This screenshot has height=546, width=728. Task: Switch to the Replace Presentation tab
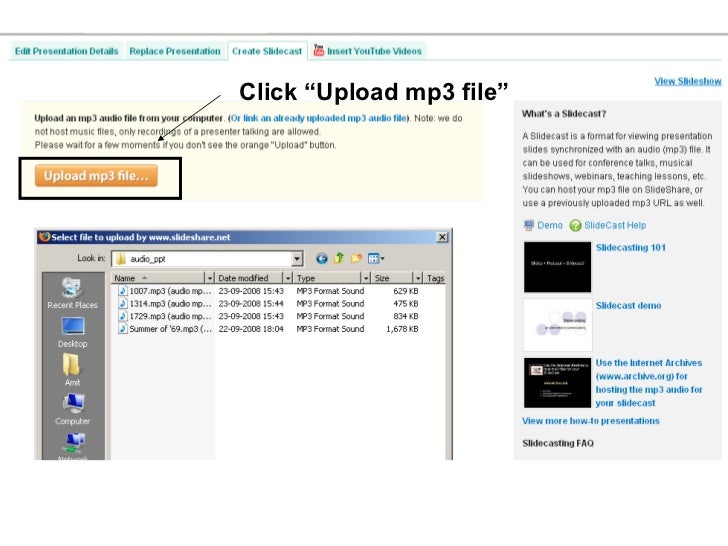tap(175, 51)
